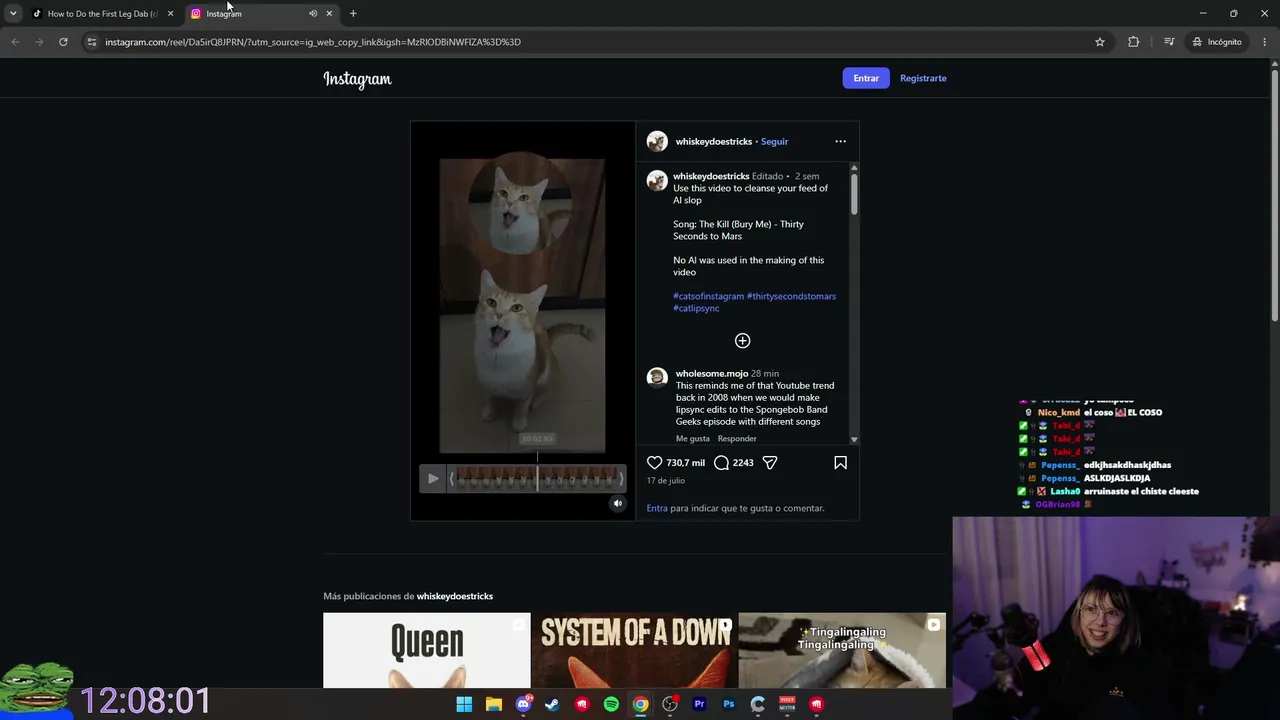
Task: Open the System of a Down reel thumbnail
Action: tap(635, 650)
